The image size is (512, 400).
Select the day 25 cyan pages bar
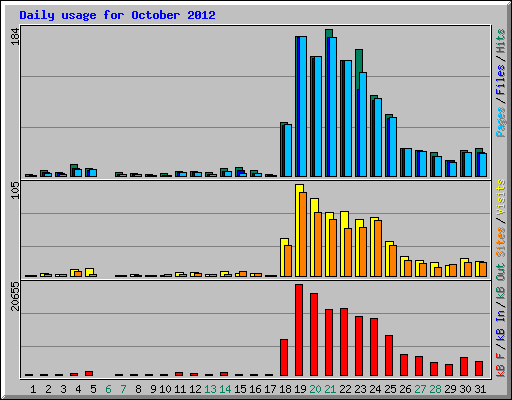[393, 147]
